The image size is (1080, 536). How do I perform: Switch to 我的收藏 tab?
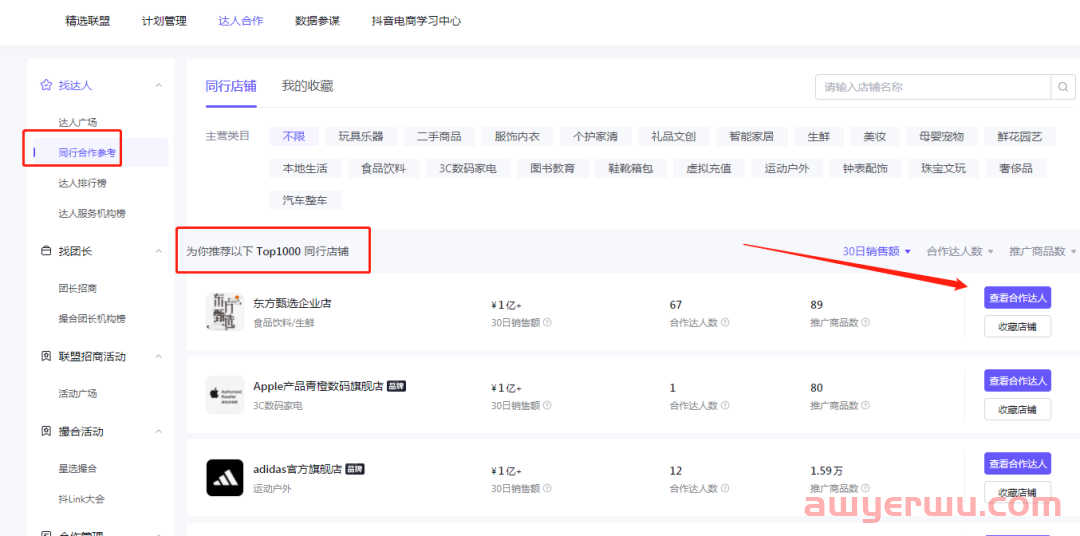[x=307, y=87]
